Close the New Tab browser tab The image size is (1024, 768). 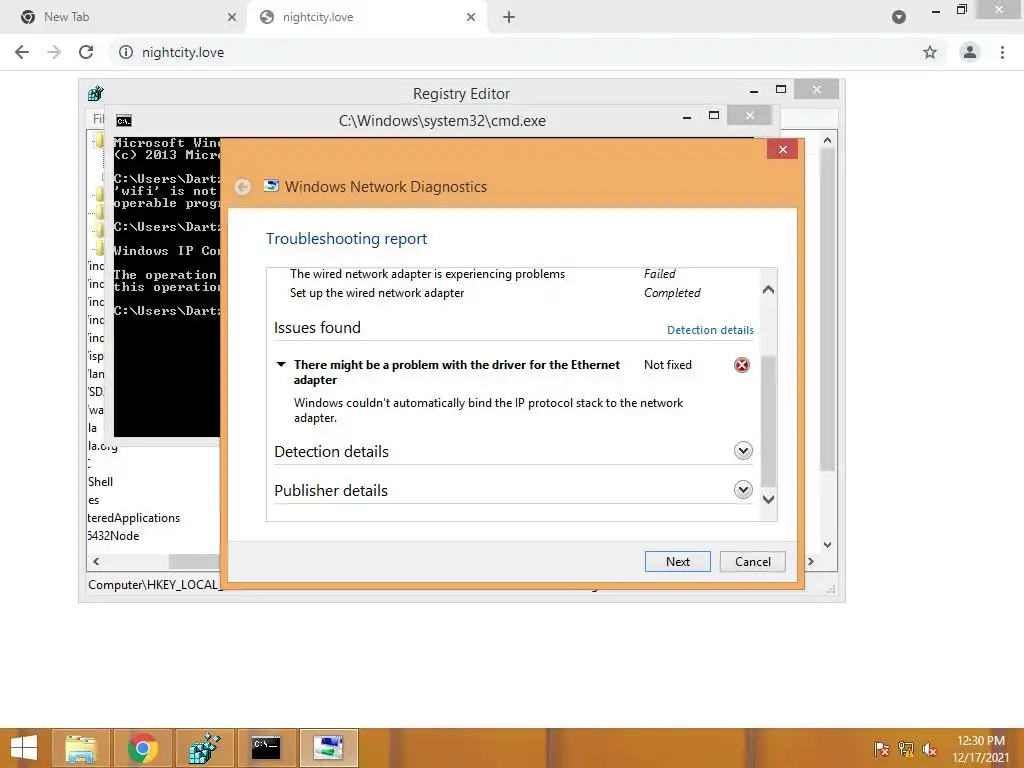[x=232, y=18]
